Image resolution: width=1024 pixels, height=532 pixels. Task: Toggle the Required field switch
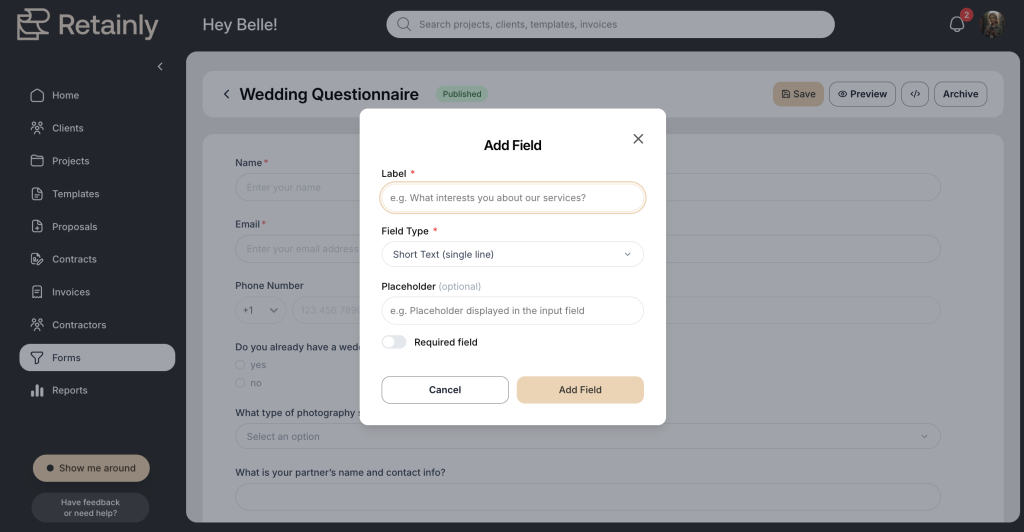394,342
